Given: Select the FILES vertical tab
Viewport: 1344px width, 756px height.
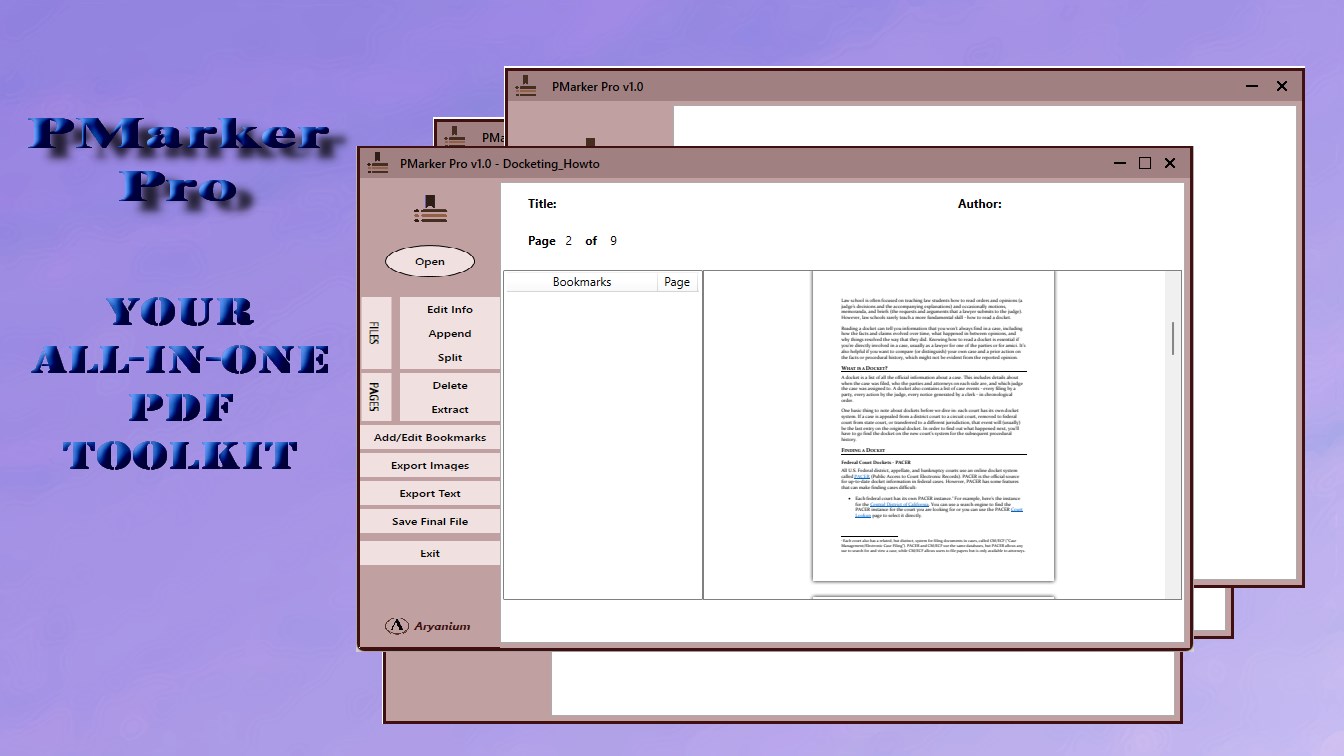Looking at the screenshot, I should [376, 334].
